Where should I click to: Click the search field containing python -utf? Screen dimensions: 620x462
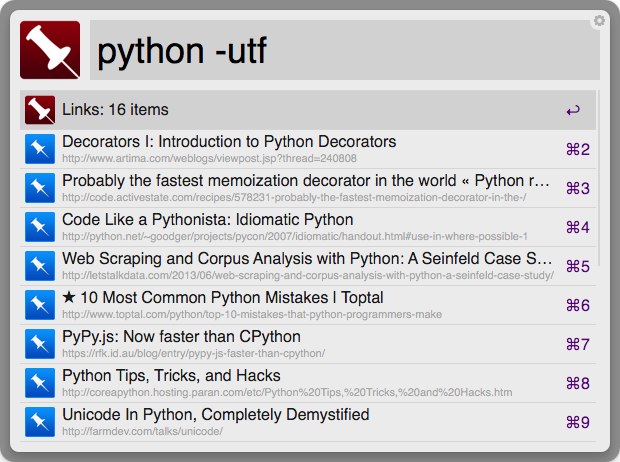pyautogui.click(x=340, y=52)
